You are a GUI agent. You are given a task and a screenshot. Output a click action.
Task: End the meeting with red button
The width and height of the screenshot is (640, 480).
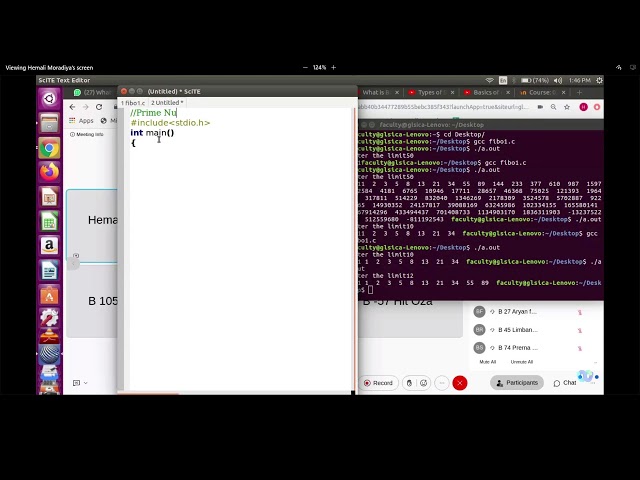tap(459, 383)
